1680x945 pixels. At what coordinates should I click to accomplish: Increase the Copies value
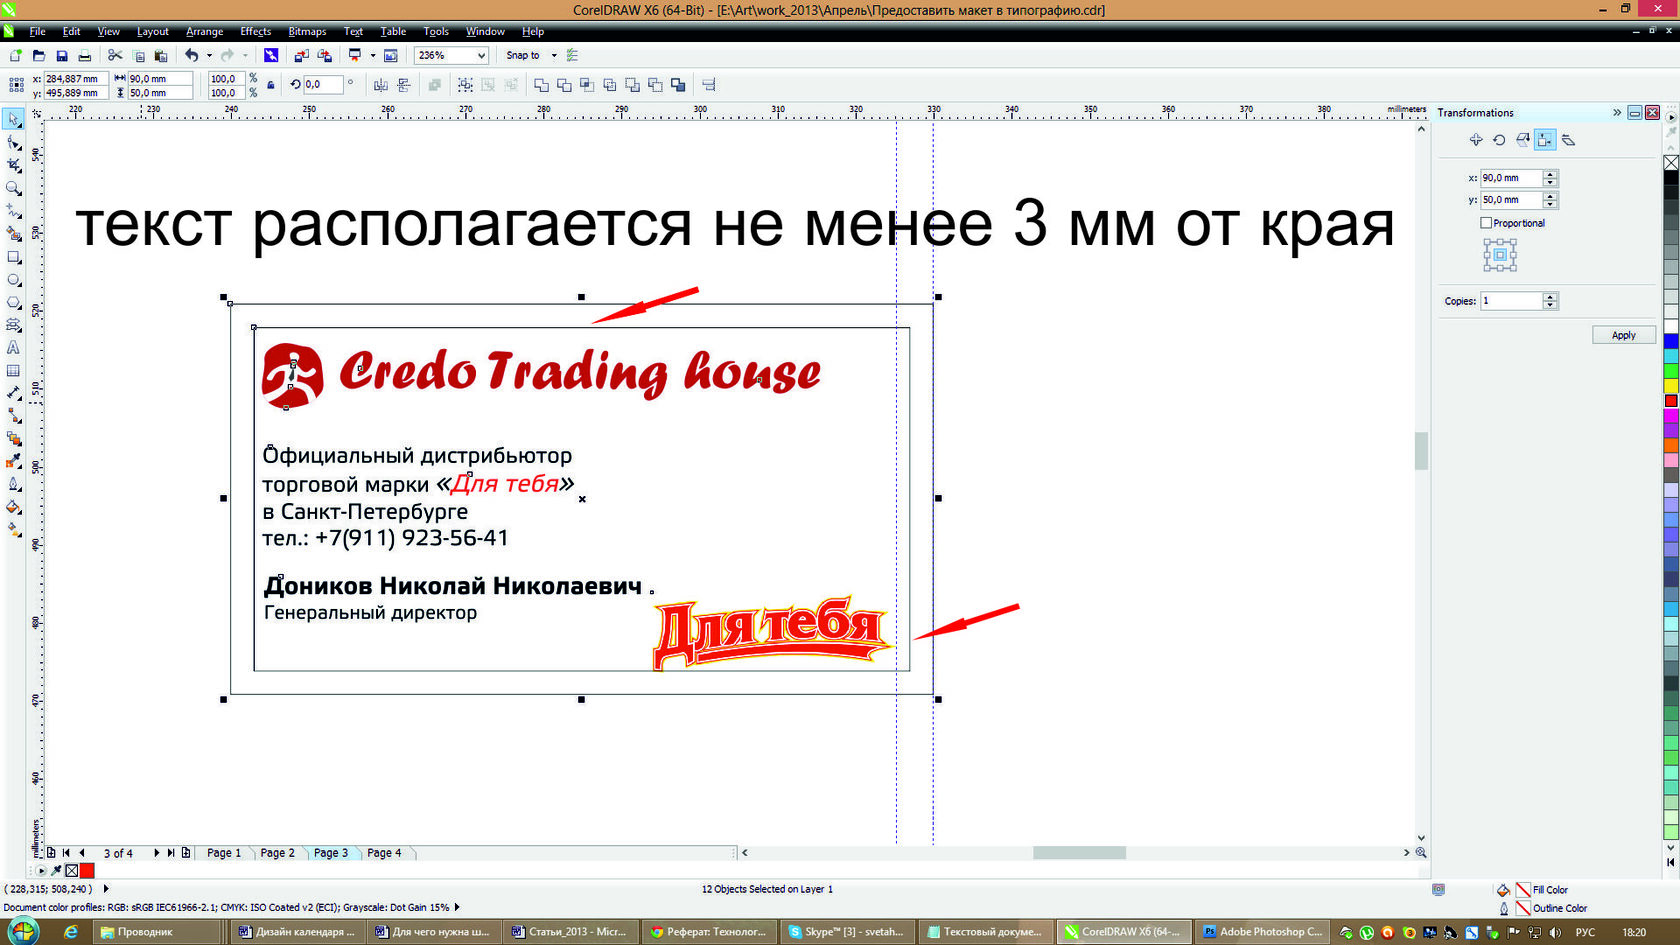pos(1550,297)
